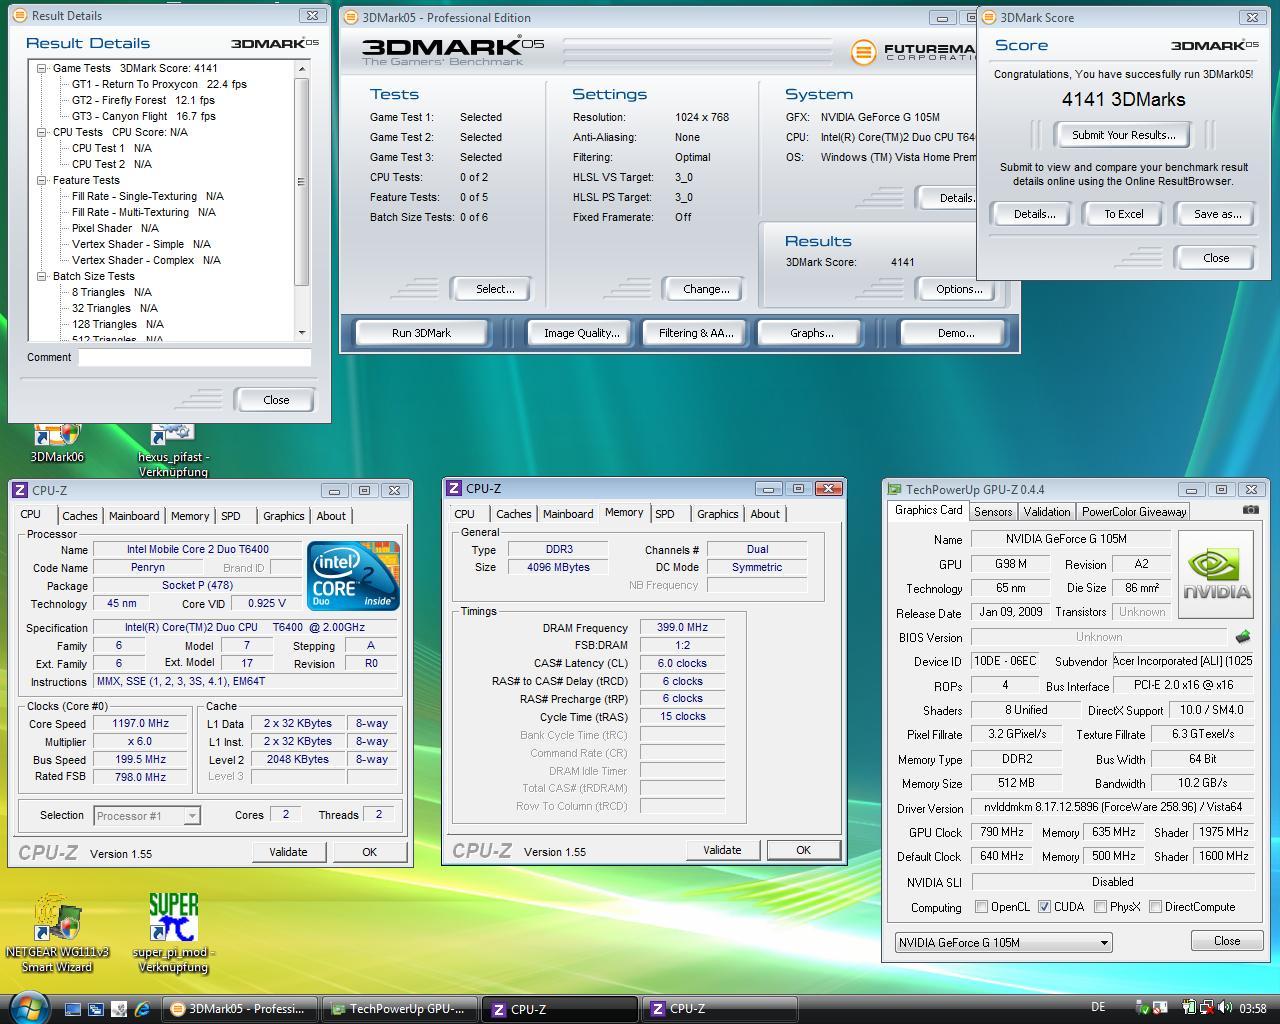Click the Result Details window title icon
The image size is (1280, 1024).
point(19,16)
